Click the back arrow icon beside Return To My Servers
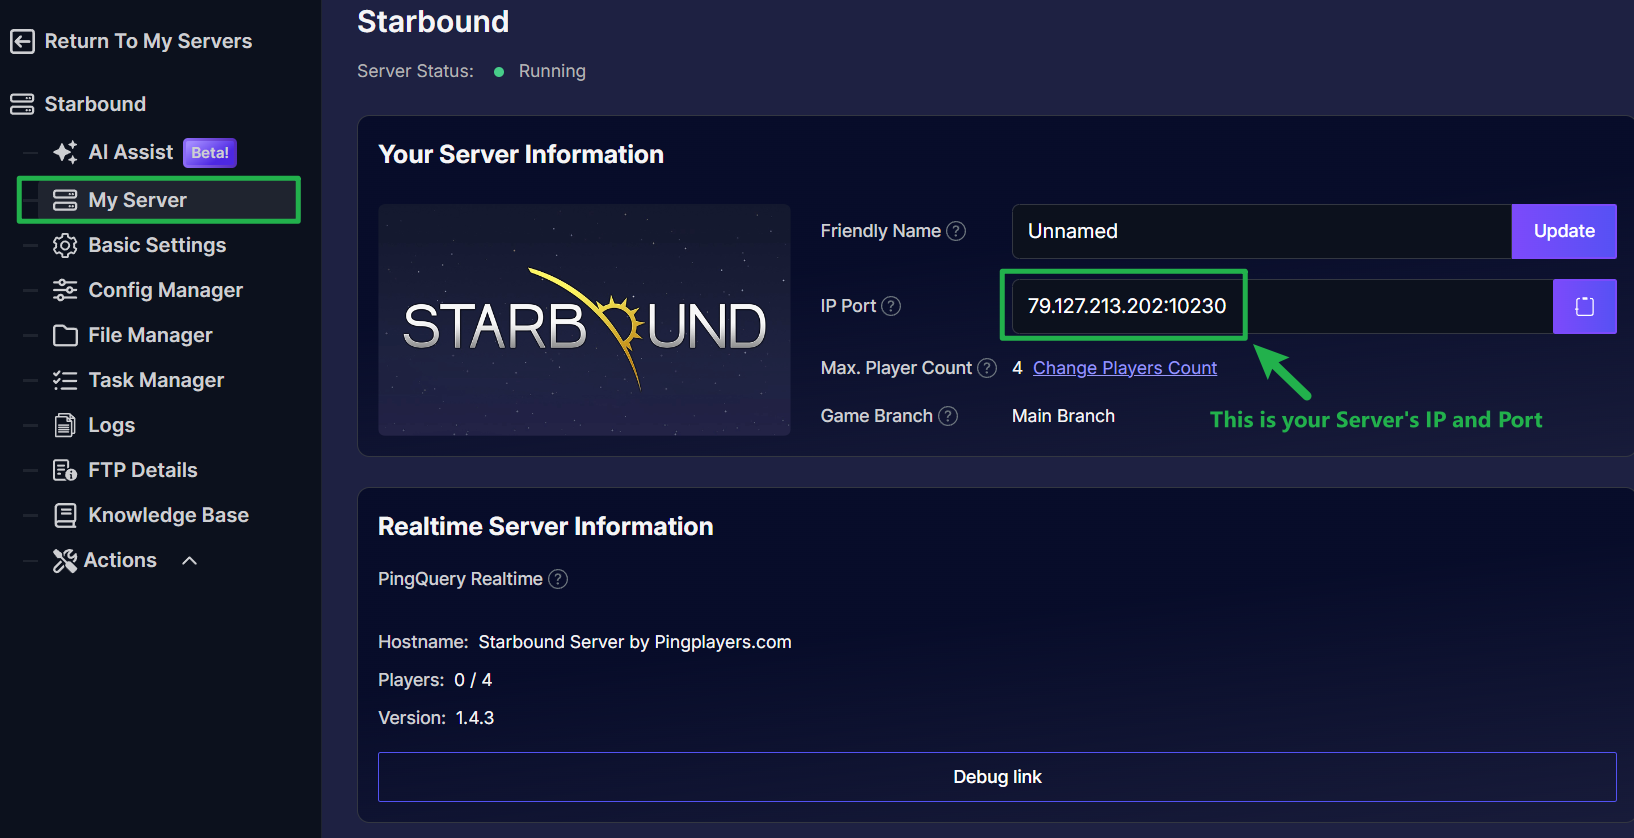 [22, 41]
